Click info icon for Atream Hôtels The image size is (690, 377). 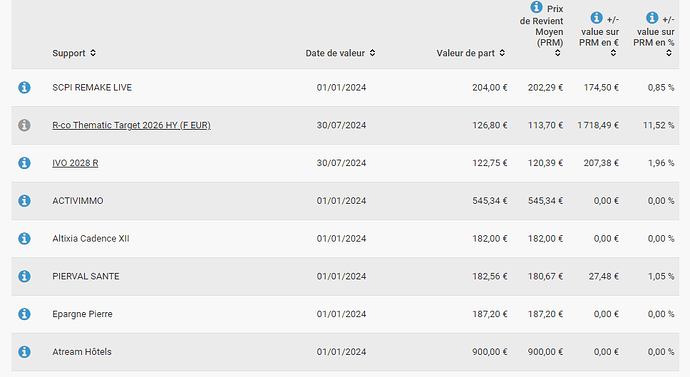click(x=24, y=352)
